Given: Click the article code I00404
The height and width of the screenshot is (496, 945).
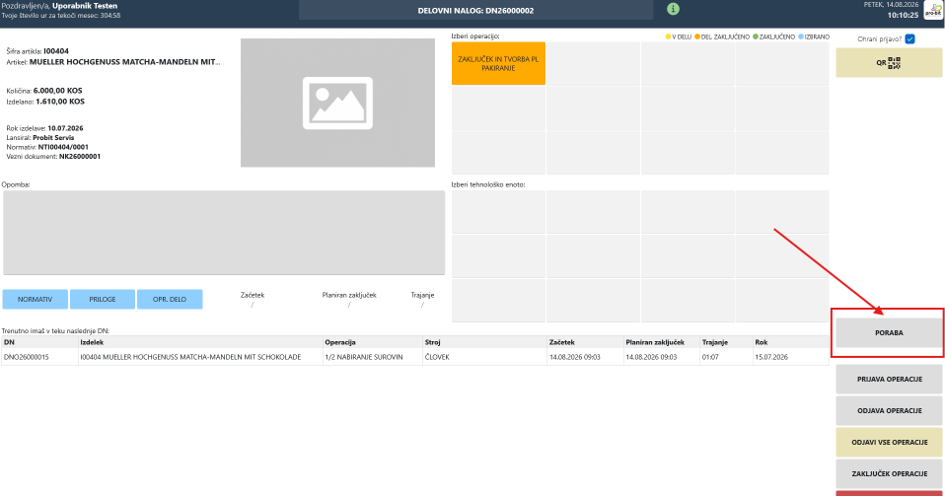Looking at the screenshot, I should [56, 51].
